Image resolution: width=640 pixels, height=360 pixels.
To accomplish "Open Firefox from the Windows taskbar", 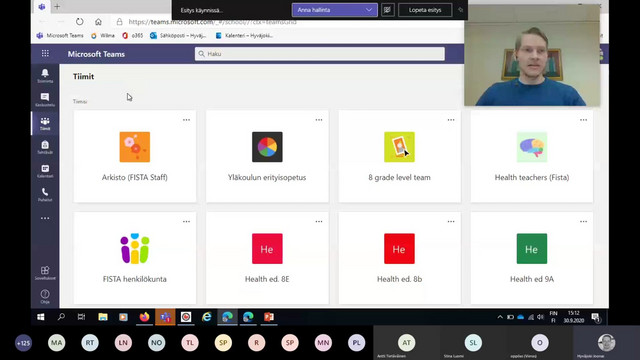I will (144, 317).
